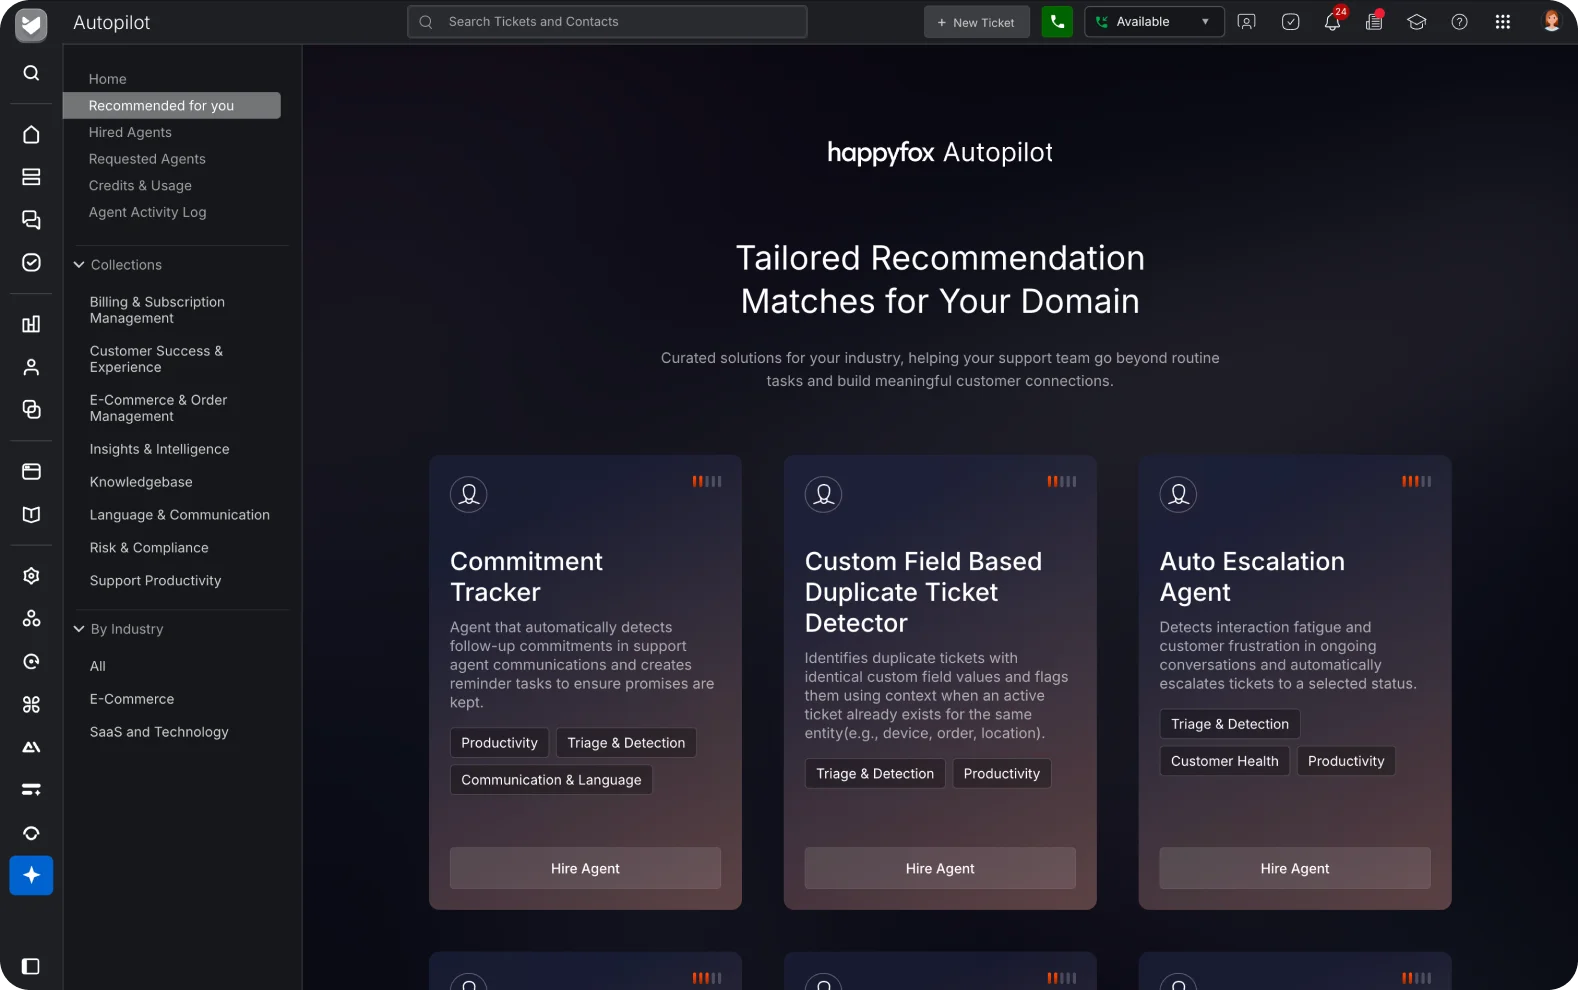Open Credits & Usage page
The height and width of the screenshot is (990, 1578).
140,186
